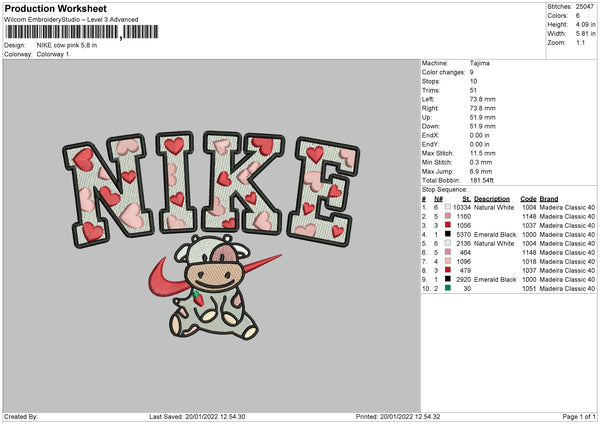Click the NIKE lettering in the design preview
The width and height of the screenshot is (600, 424).
[x=211, y=188]
